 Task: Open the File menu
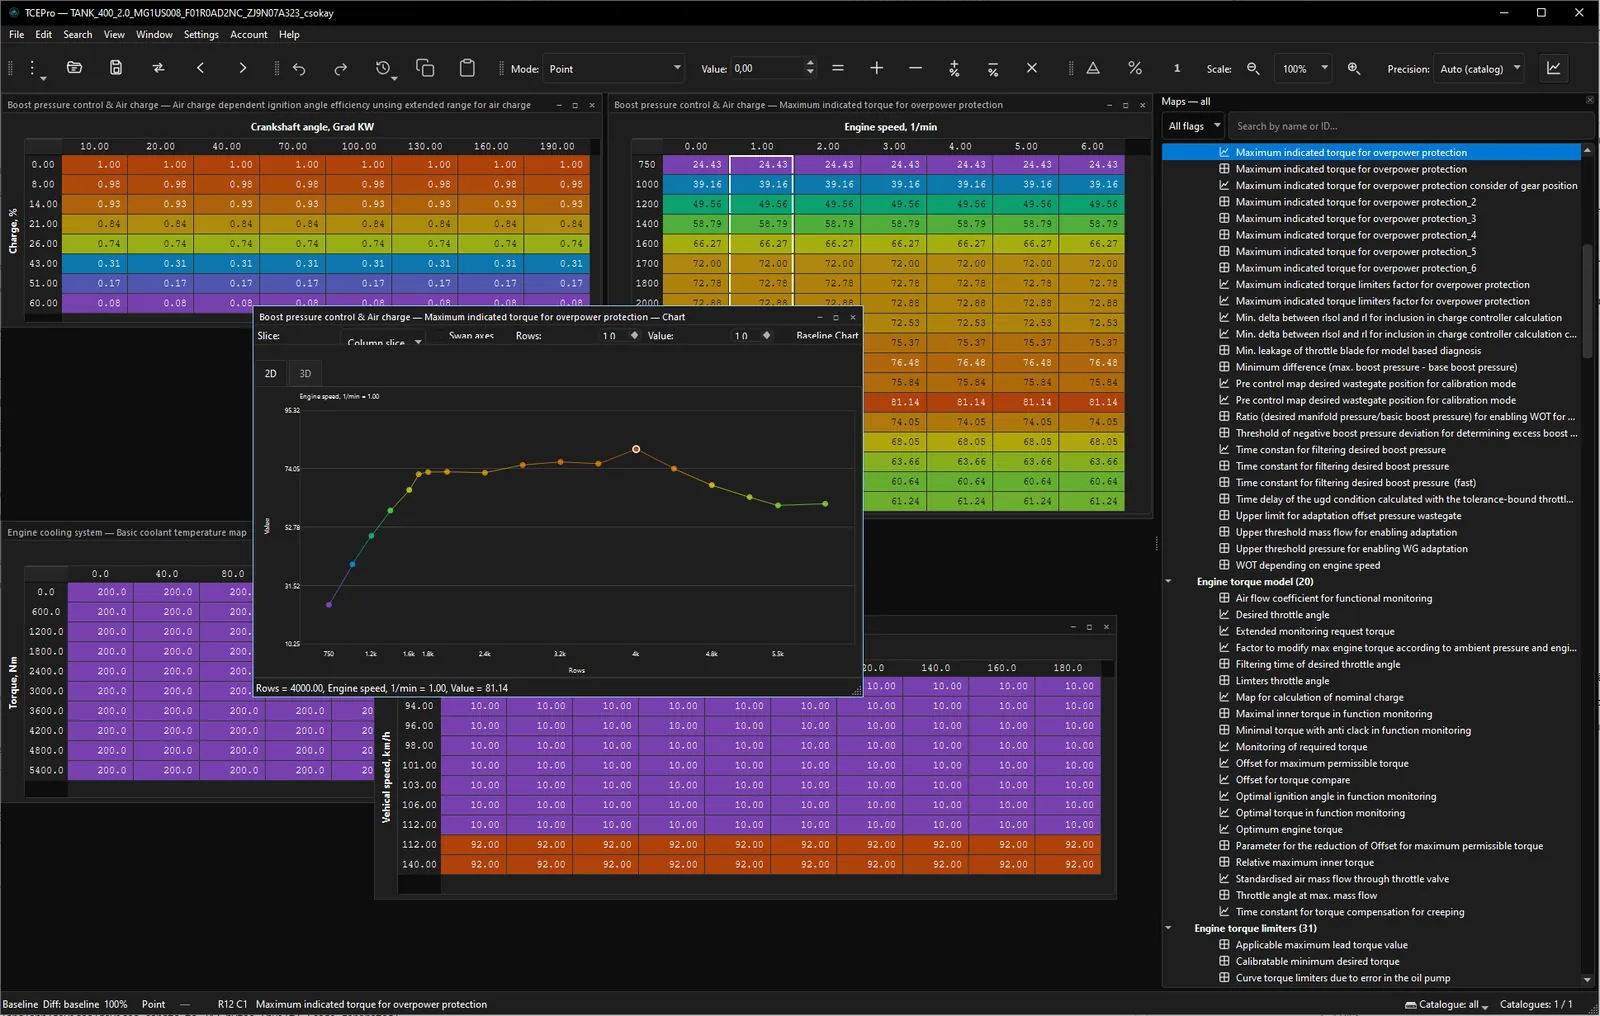click(17, 34)
